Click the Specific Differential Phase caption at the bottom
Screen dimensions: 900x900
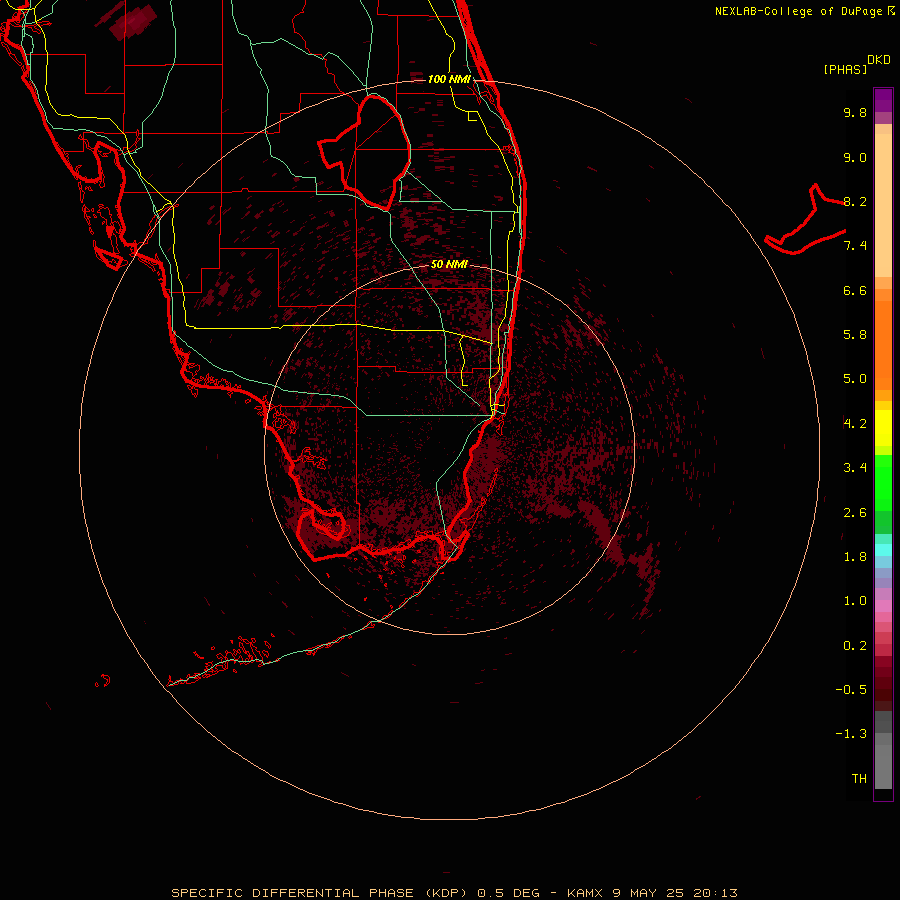click(x=454, y=893)
